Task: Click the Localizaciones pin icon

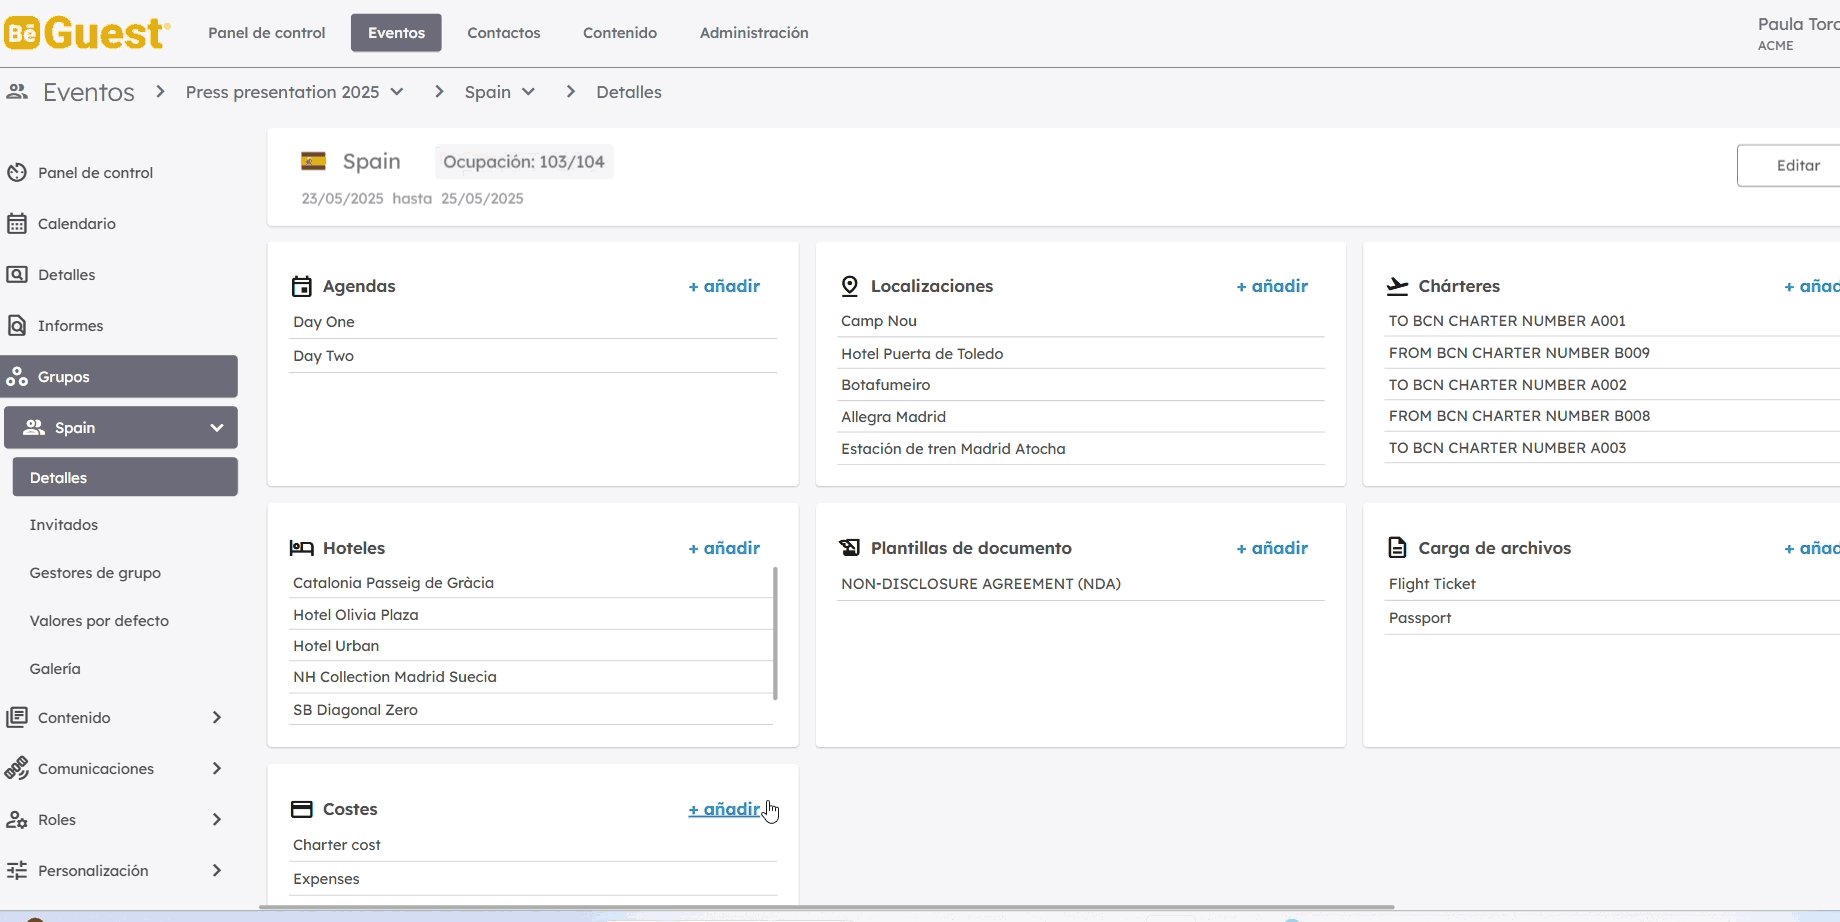Action: tap(850, 286)
